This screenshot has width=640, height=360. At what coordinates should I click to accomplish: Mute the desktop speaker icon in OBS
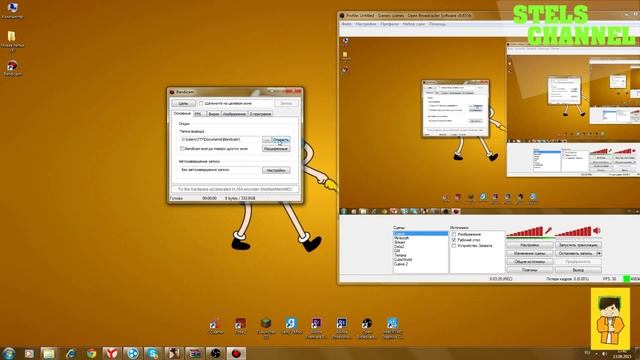coord(597,231)
